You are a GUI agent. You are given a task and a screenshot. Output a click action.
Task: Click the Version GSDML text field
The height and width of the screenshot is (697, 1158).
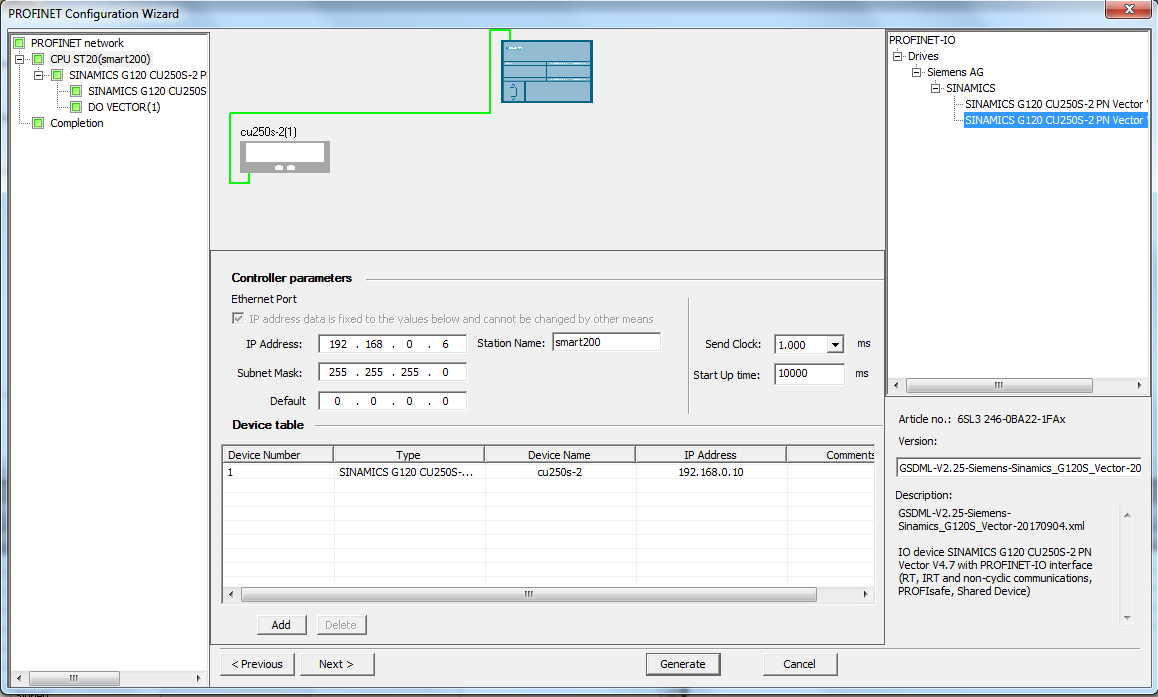click(1019, 468)
